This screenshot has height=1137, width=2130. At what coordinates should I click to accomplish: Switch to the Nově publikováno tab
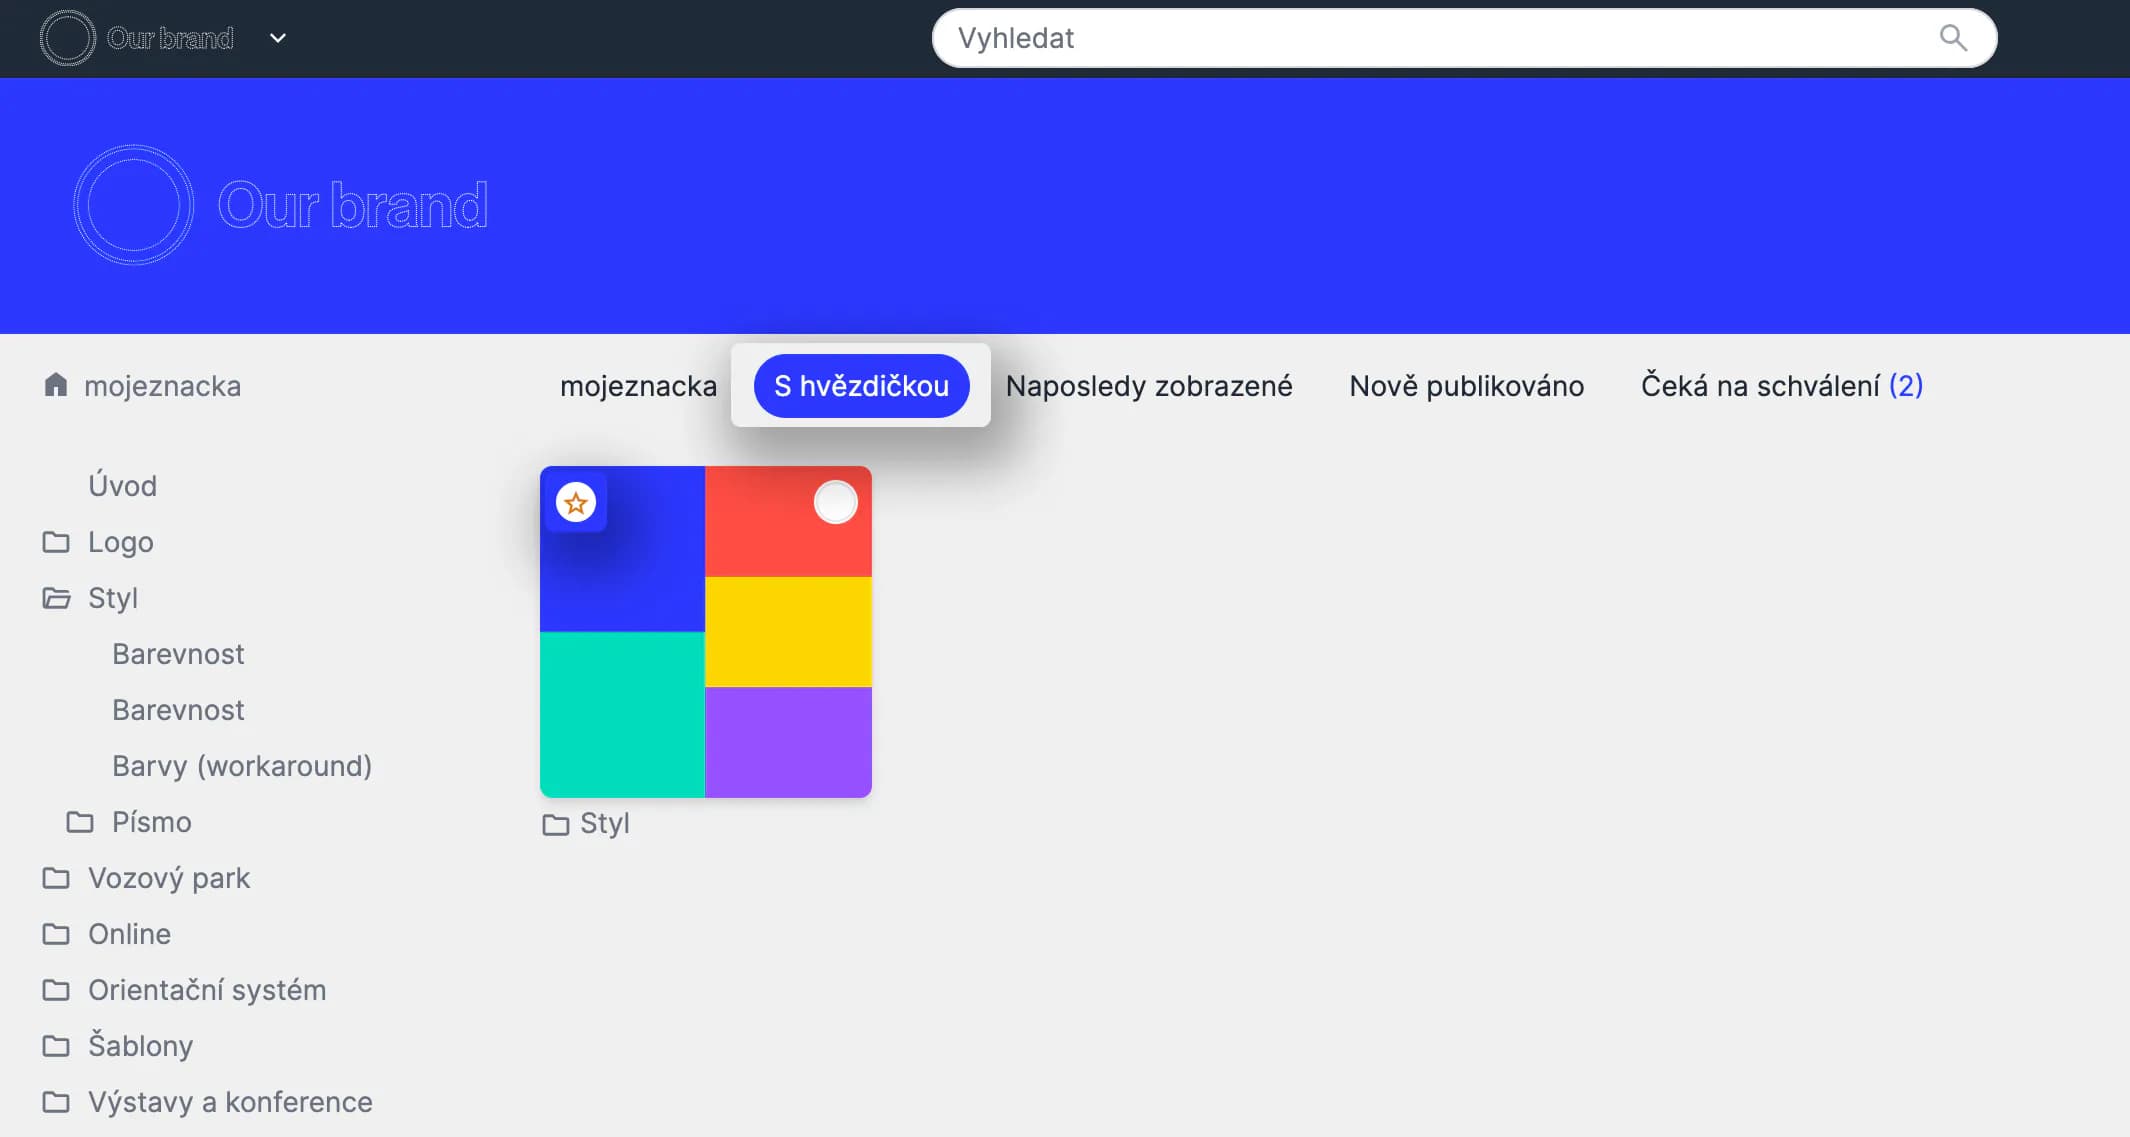1466,386
